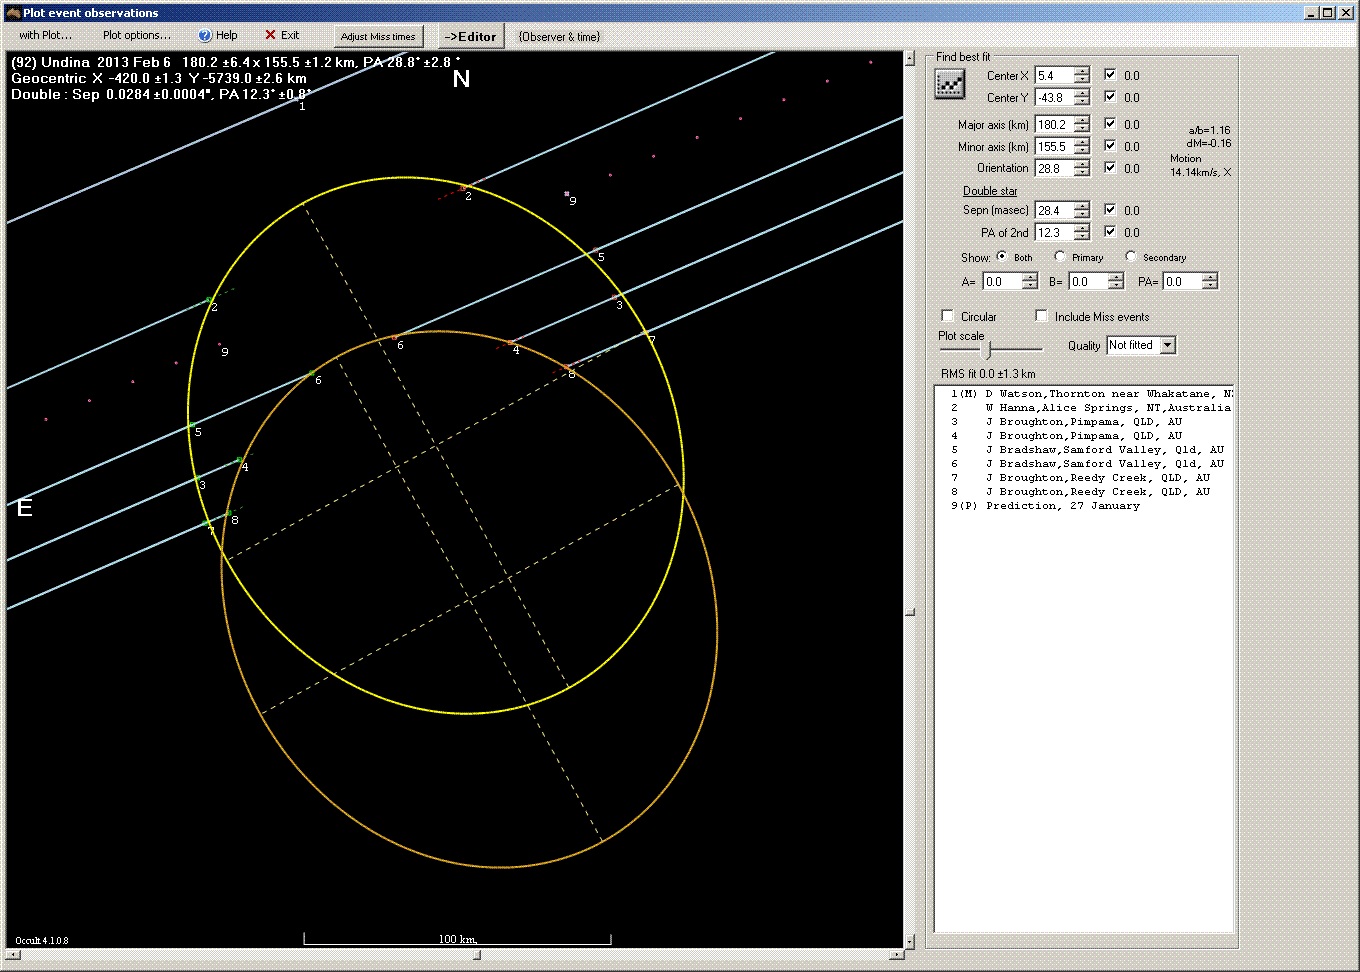Click in the A= value field
The image size is (1360, 972).
[x=1002, y=282]
